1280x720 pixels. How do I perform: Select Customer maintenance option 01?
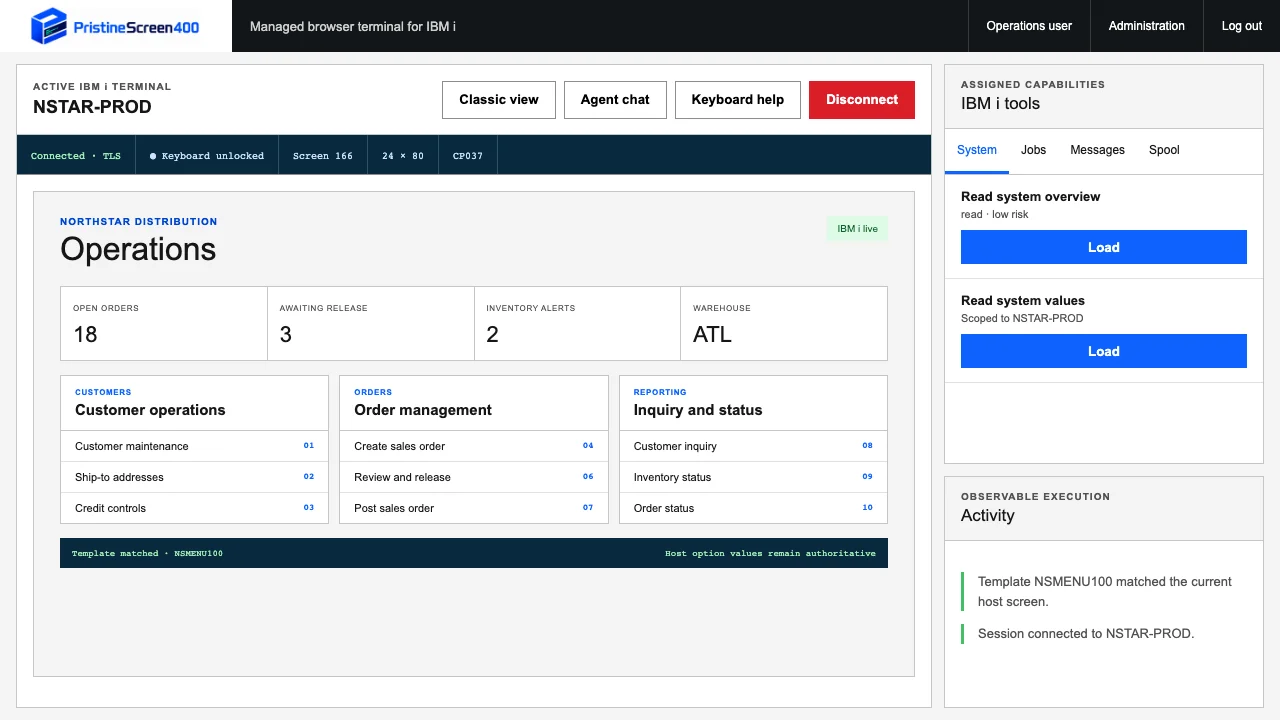point(194,446)
